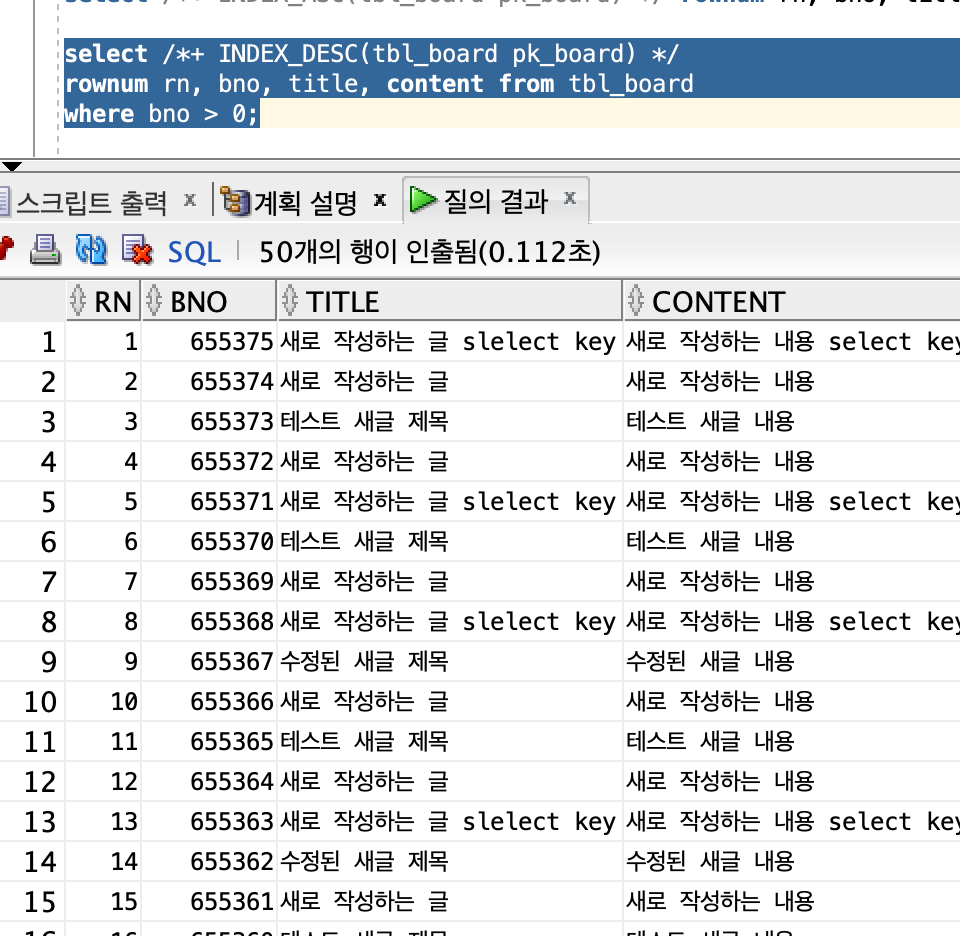Click content cell in row 13
The width and height of the screenshot is (960, 936).
click(x=792, y=822)
